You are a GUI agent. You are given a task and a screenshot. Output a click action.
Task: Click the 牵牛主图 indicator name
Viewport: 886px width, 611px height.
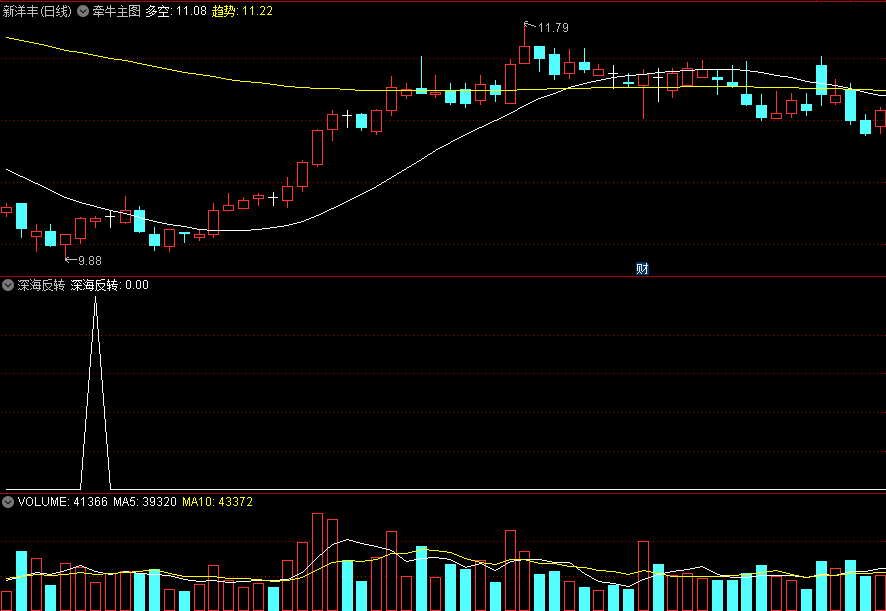(x=116, y=11)
